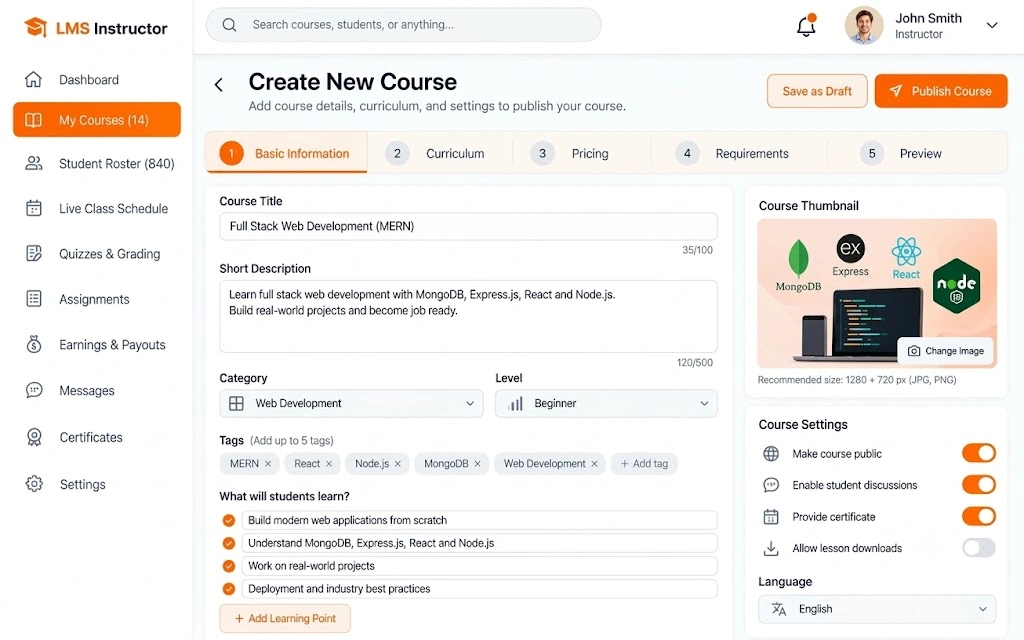Image resolution: width=1024 pixels, height=640 pixels.
Task: Click the Settings gear icon
Action: tap(34, 484)
